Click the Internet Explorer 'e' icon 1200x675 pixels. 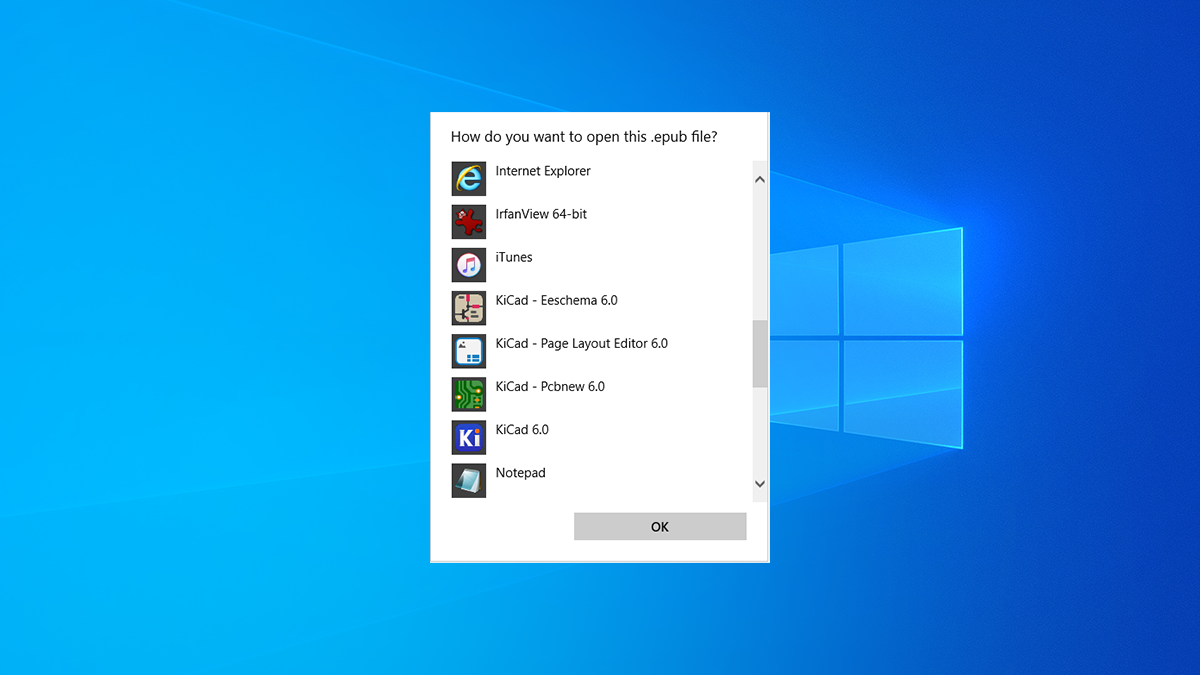click(x=468, y=179)
